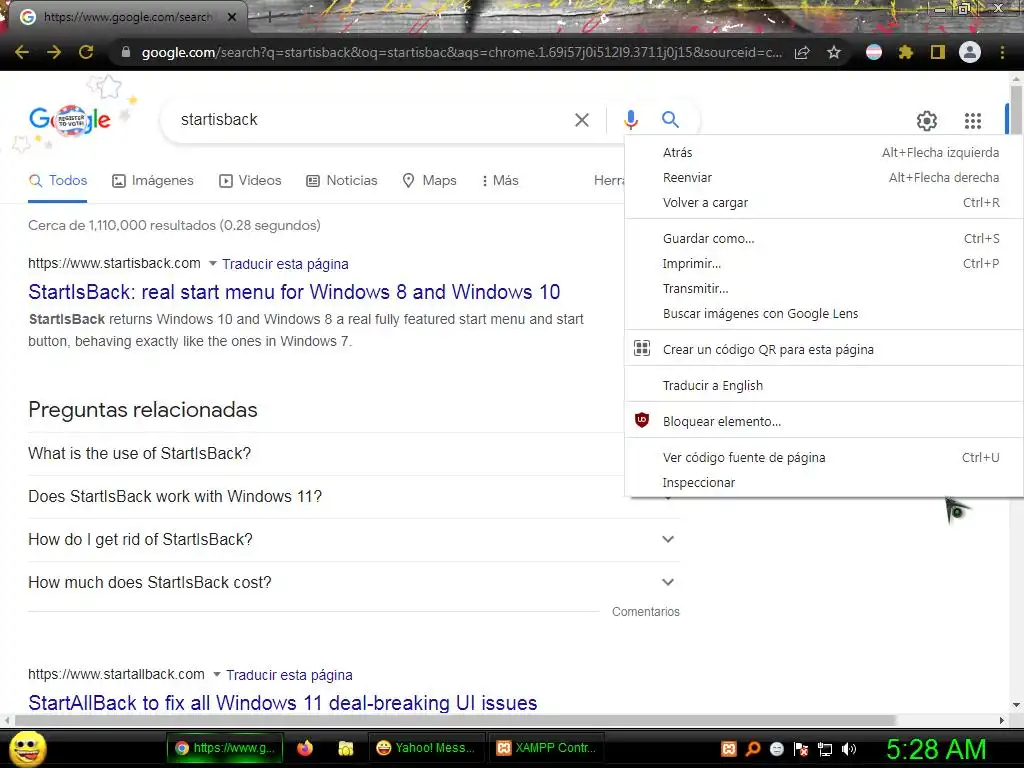1024x768 pixels.
Task: Select Ver código fuente de página
Action: click(824, 457)
